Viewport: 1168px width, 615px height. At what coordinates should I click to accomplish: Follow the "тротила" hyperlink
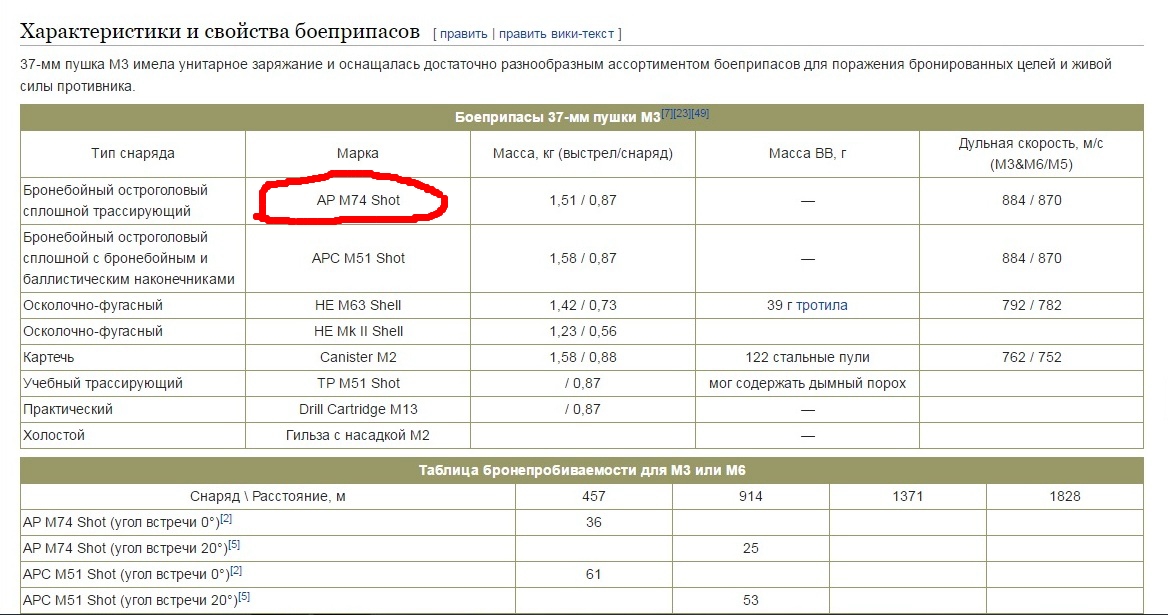tap(821, 305)
